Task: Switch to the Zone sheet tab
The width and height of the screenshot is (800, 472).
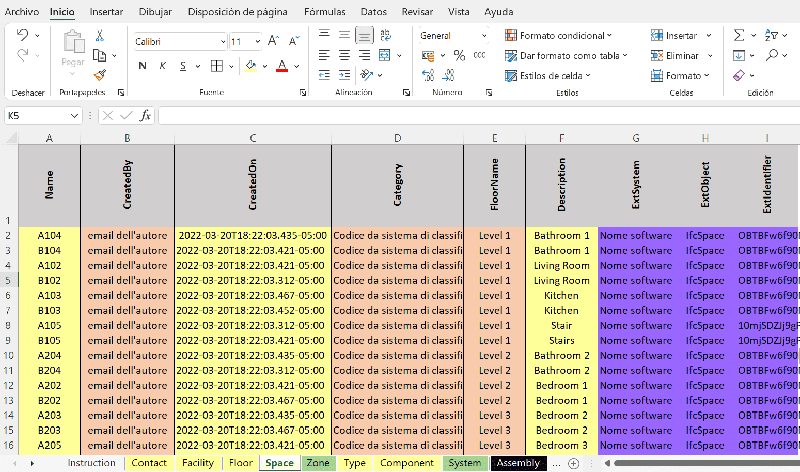Action: 318,463
